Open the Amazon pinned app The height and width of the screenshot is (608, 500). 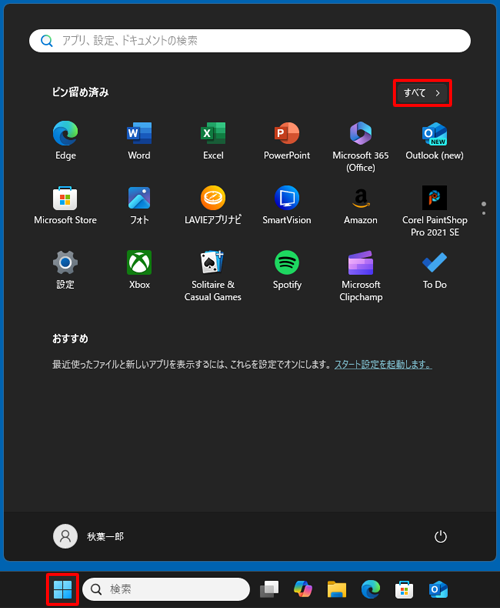coord(361,206)
